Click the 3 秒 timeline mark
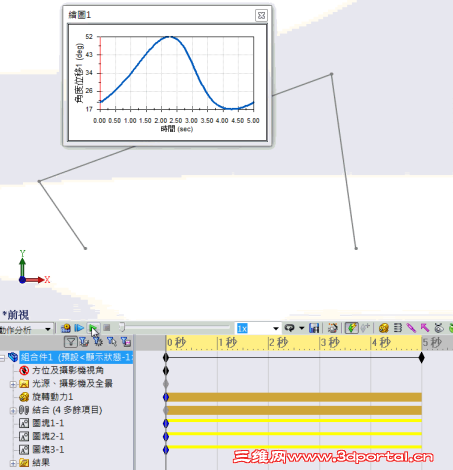The width and height of the screenshot is (453, 470). 330,342
